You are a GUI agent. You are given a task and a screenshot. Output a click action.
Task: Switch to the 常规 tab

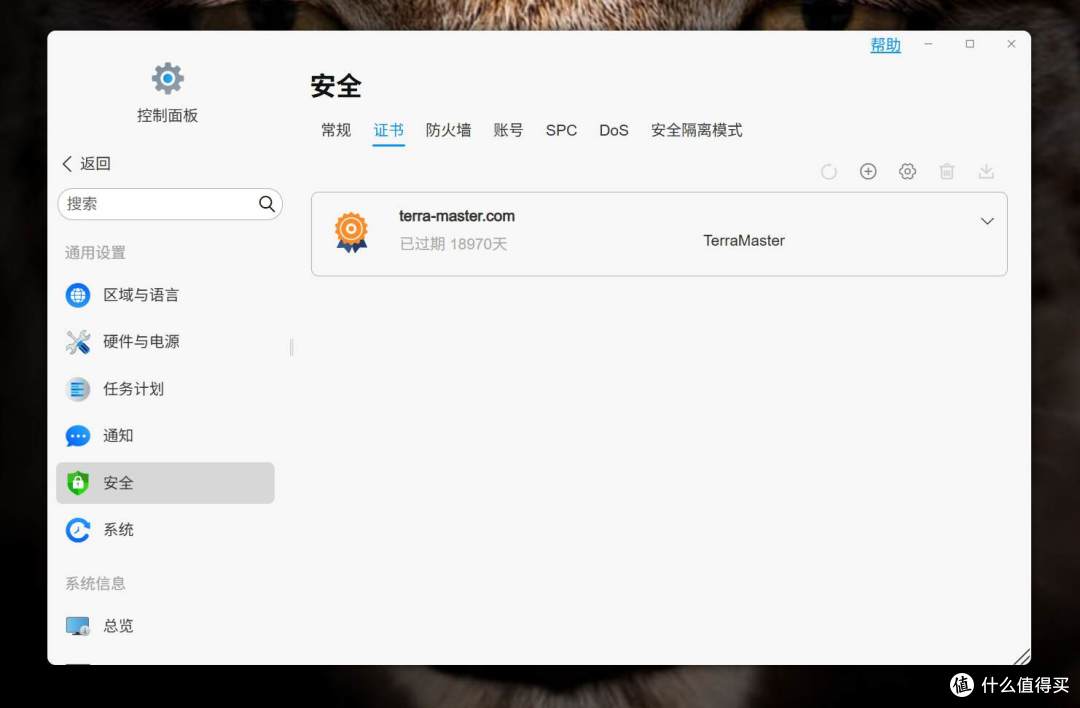pos(336,130)
